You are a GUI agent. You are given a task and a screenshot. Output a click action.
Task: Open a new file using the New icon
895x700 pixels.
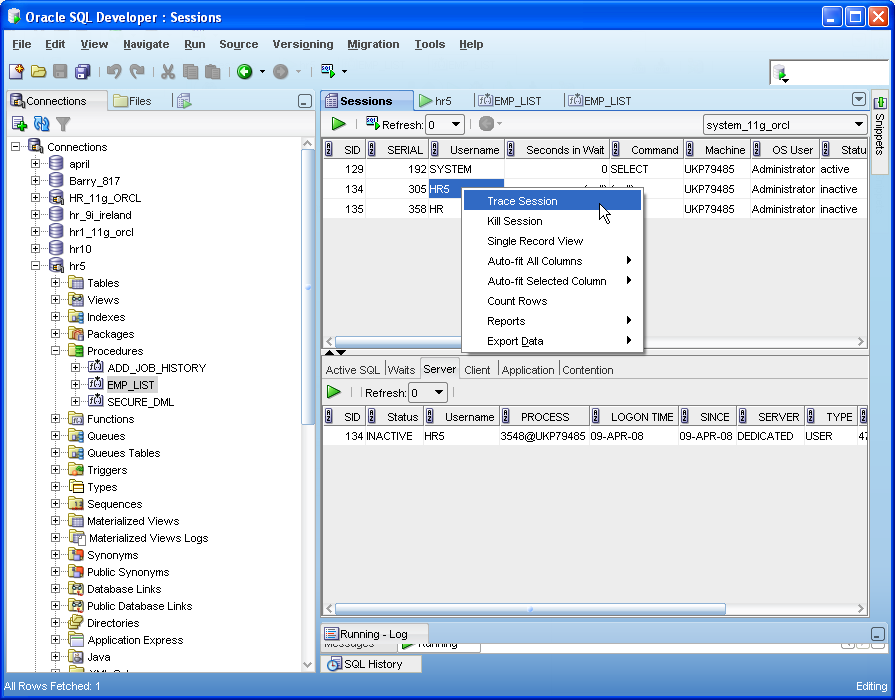tap(15, 71)
